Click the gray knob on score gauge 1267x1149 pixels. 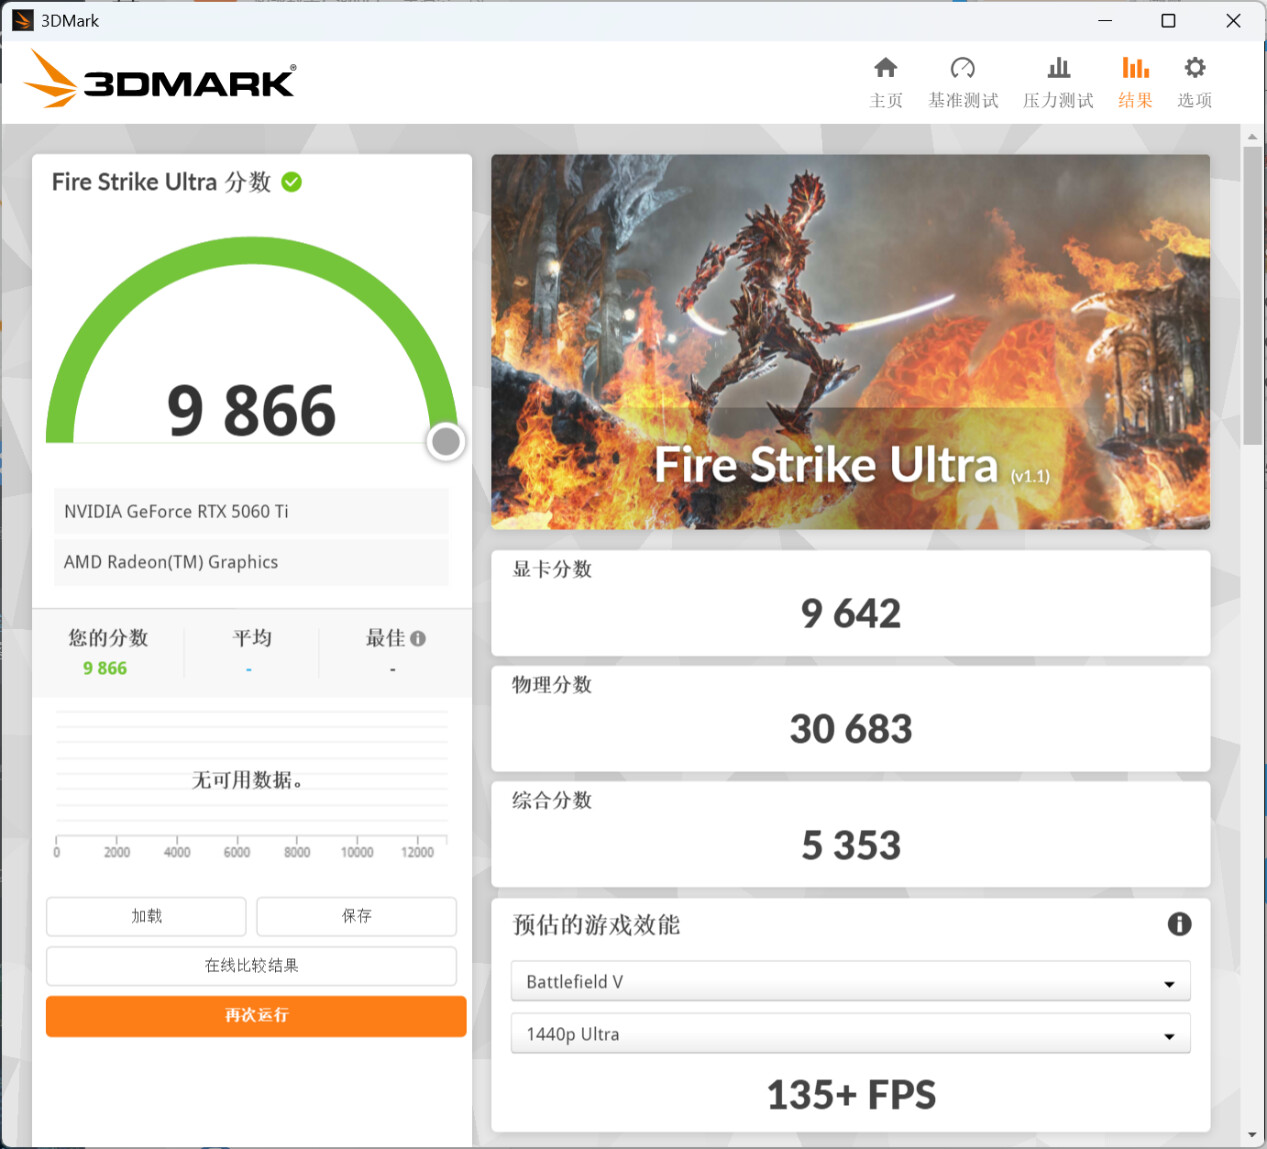446,441
